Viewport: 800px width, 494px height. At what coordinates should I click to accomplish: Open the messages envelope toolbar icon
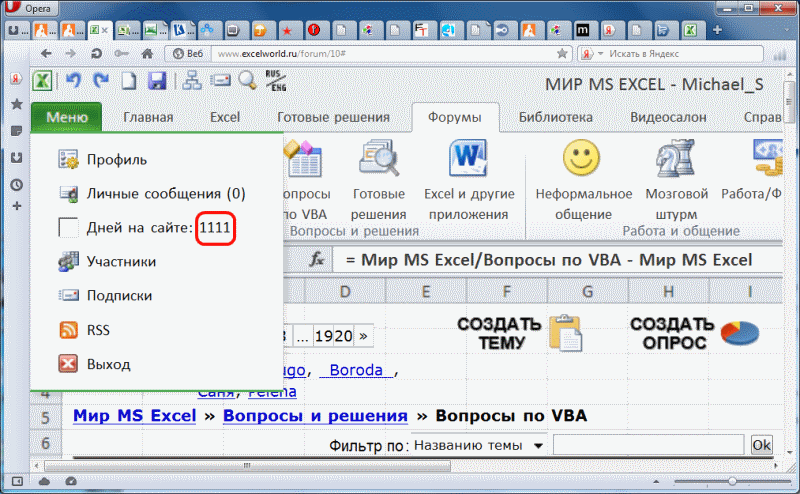(220, 81)
